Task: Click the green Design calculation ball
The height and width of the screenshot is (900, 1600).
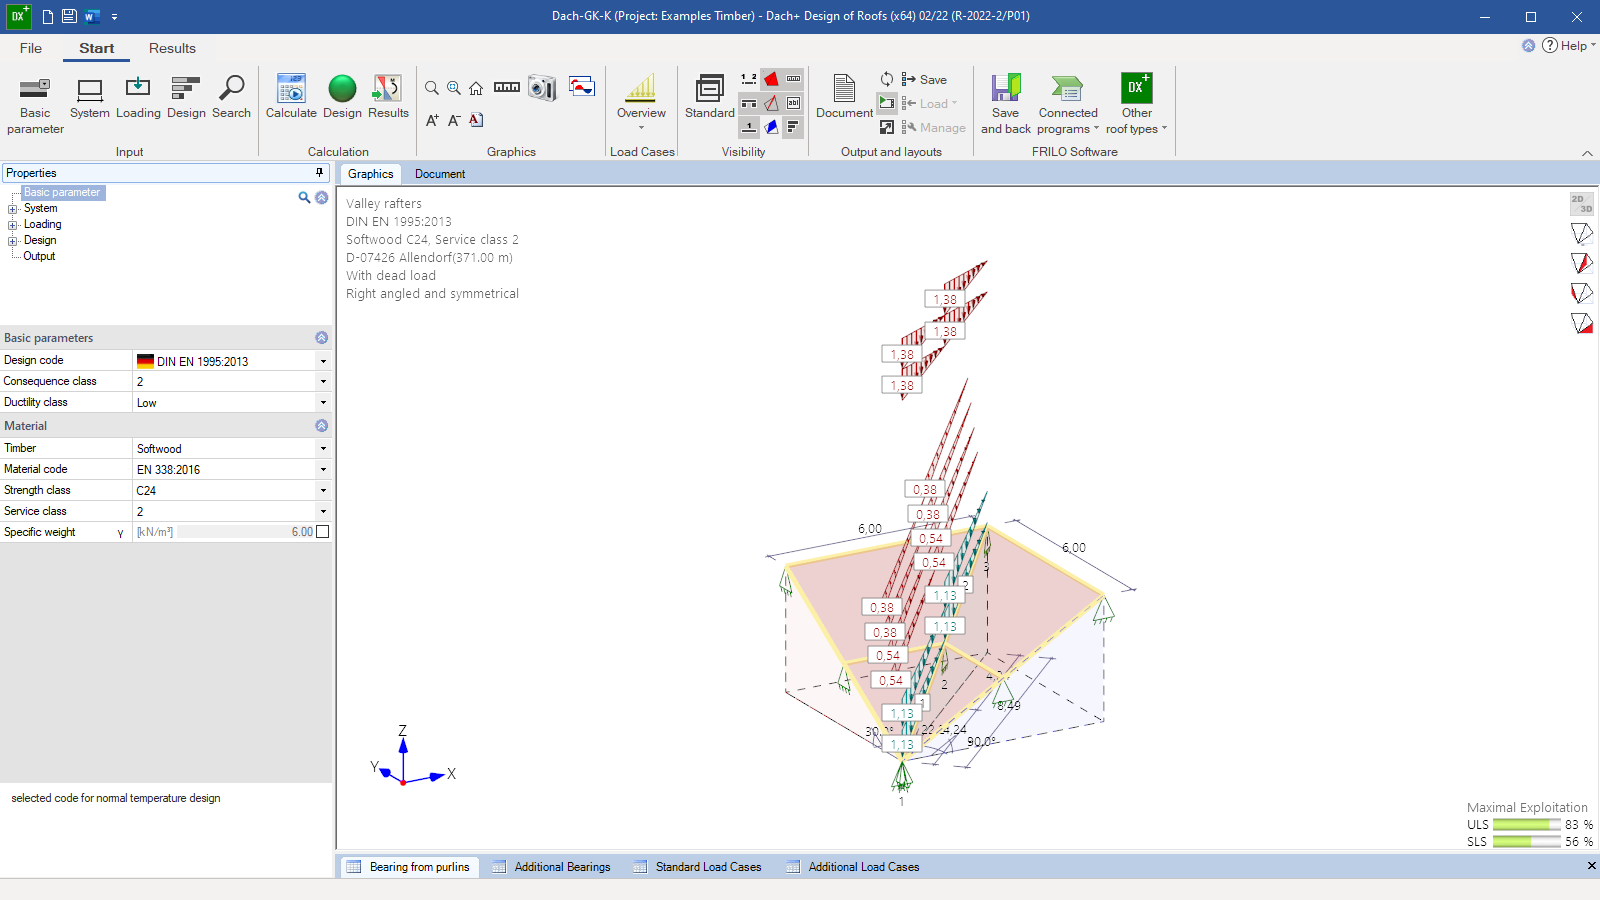Action: click(x=342, y=98)
